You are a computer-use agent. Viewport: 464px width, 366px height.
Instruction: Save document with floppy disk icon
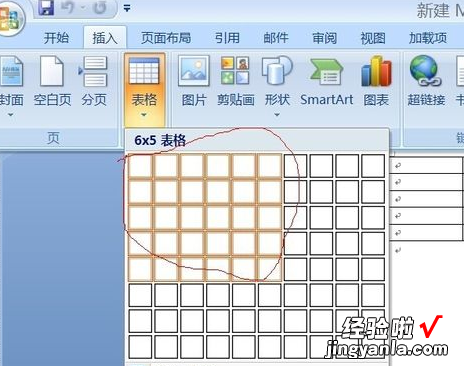(46, 7)
